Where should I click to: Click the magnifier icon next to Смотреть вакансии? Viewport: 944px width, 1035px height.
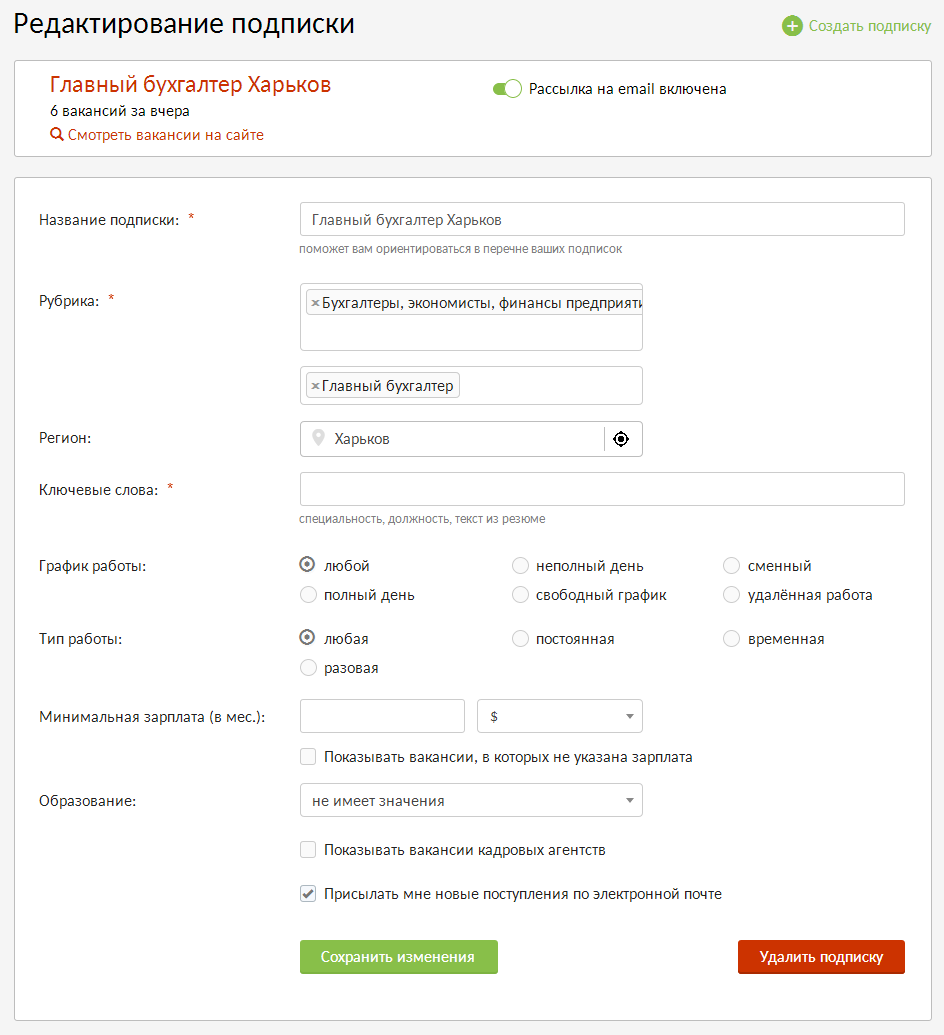57,135
